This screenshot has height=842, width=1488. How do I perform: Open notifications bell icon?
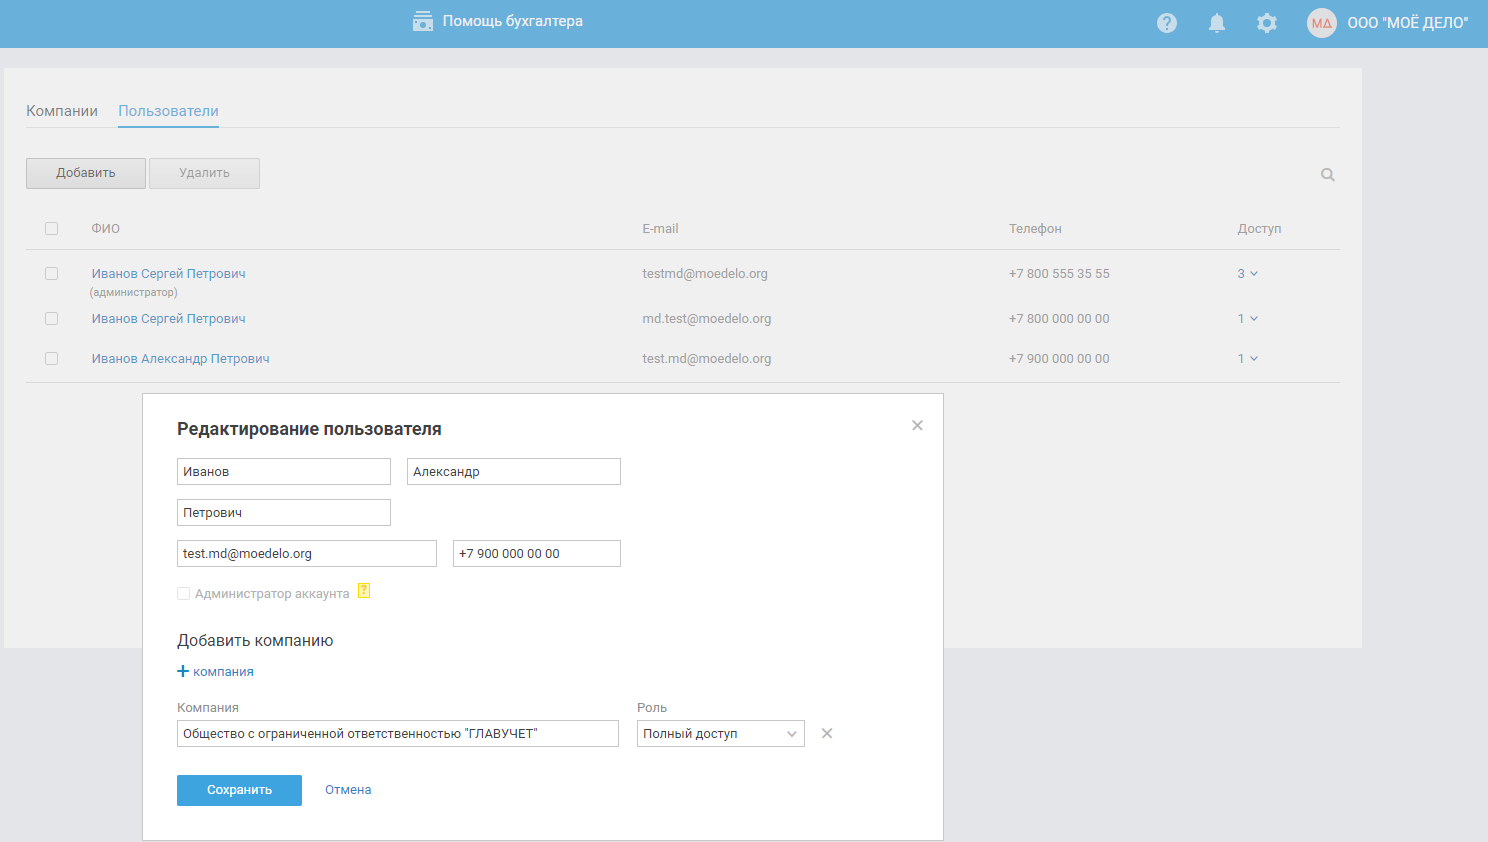[x=1216, y=23]
